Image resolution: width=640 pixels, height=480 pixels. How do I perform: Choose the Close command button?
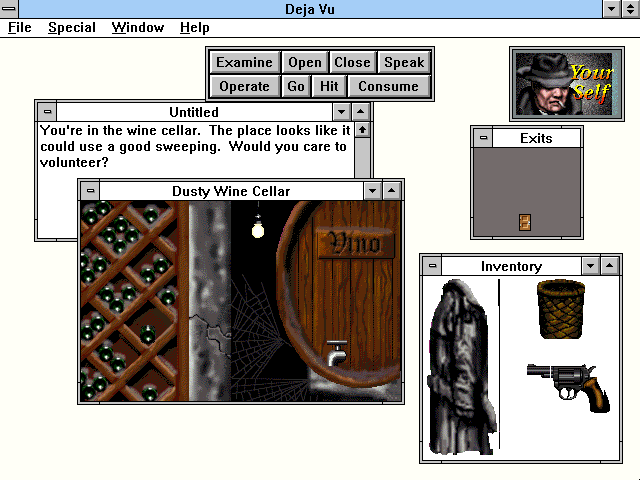tap(352, 62)
